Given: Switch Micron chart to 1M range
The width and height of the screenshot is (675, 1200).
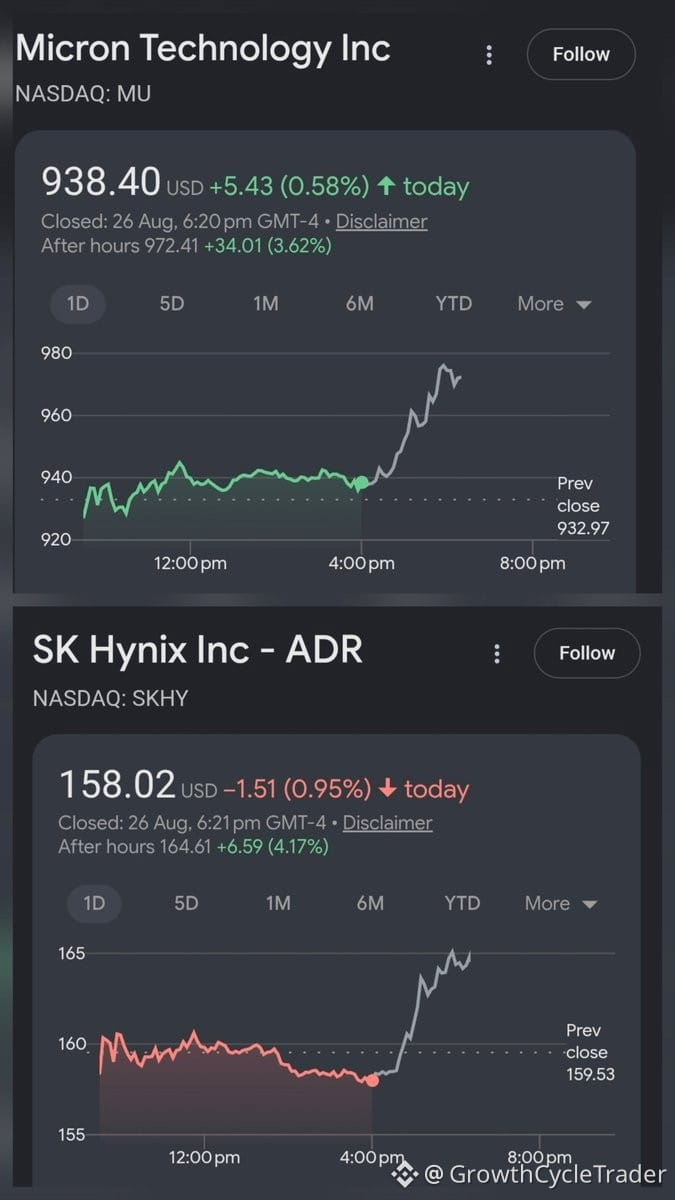Looking at the screenshot, I should (x=266, y=304).
